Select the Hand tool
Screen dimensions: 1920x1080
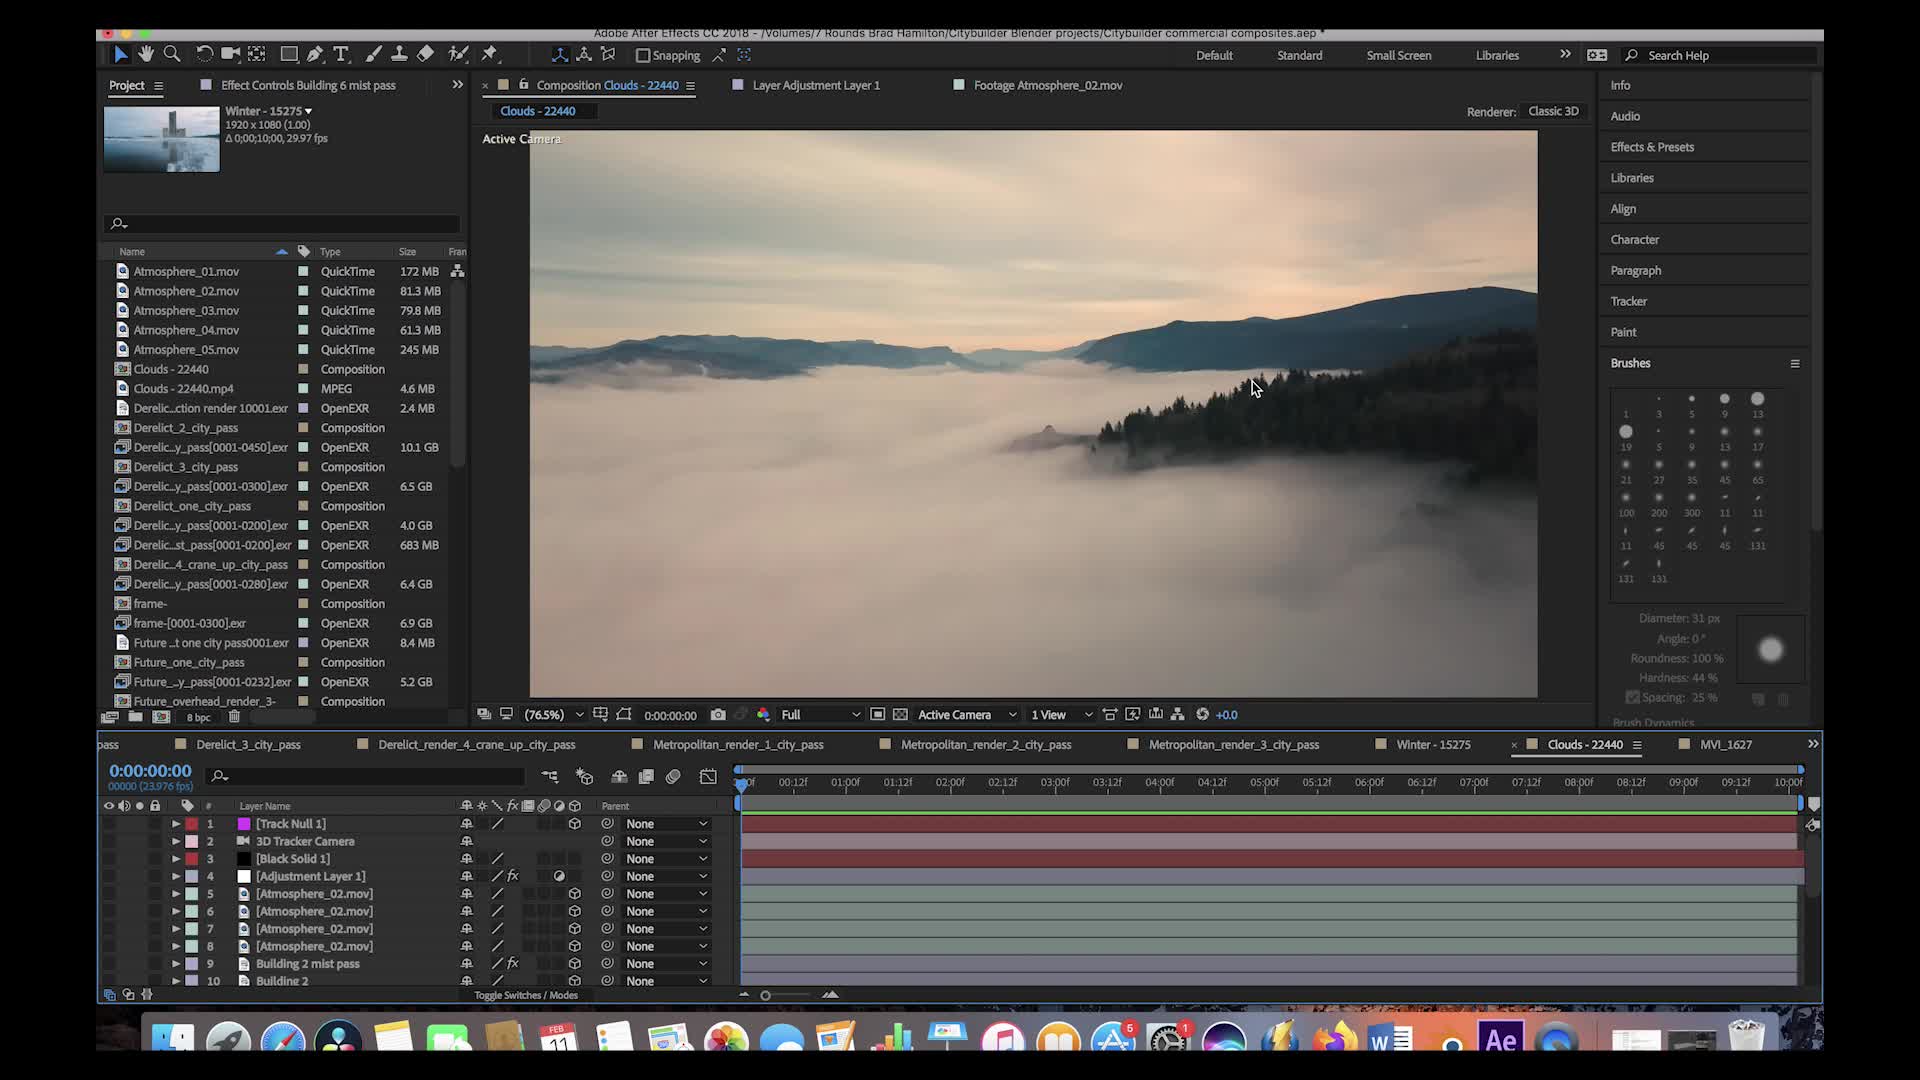pos(146,54)
